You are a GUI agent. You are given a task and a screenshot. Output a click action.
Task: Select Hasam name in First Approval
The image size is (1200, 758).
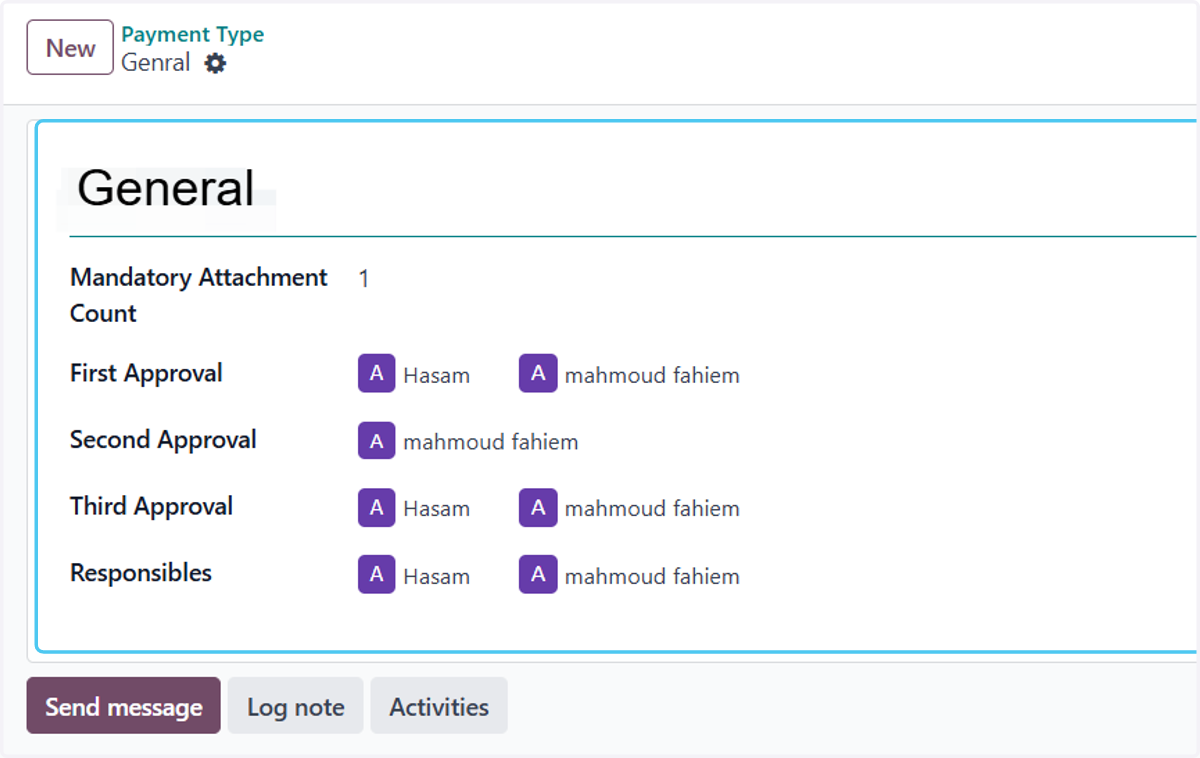point(437,376)
